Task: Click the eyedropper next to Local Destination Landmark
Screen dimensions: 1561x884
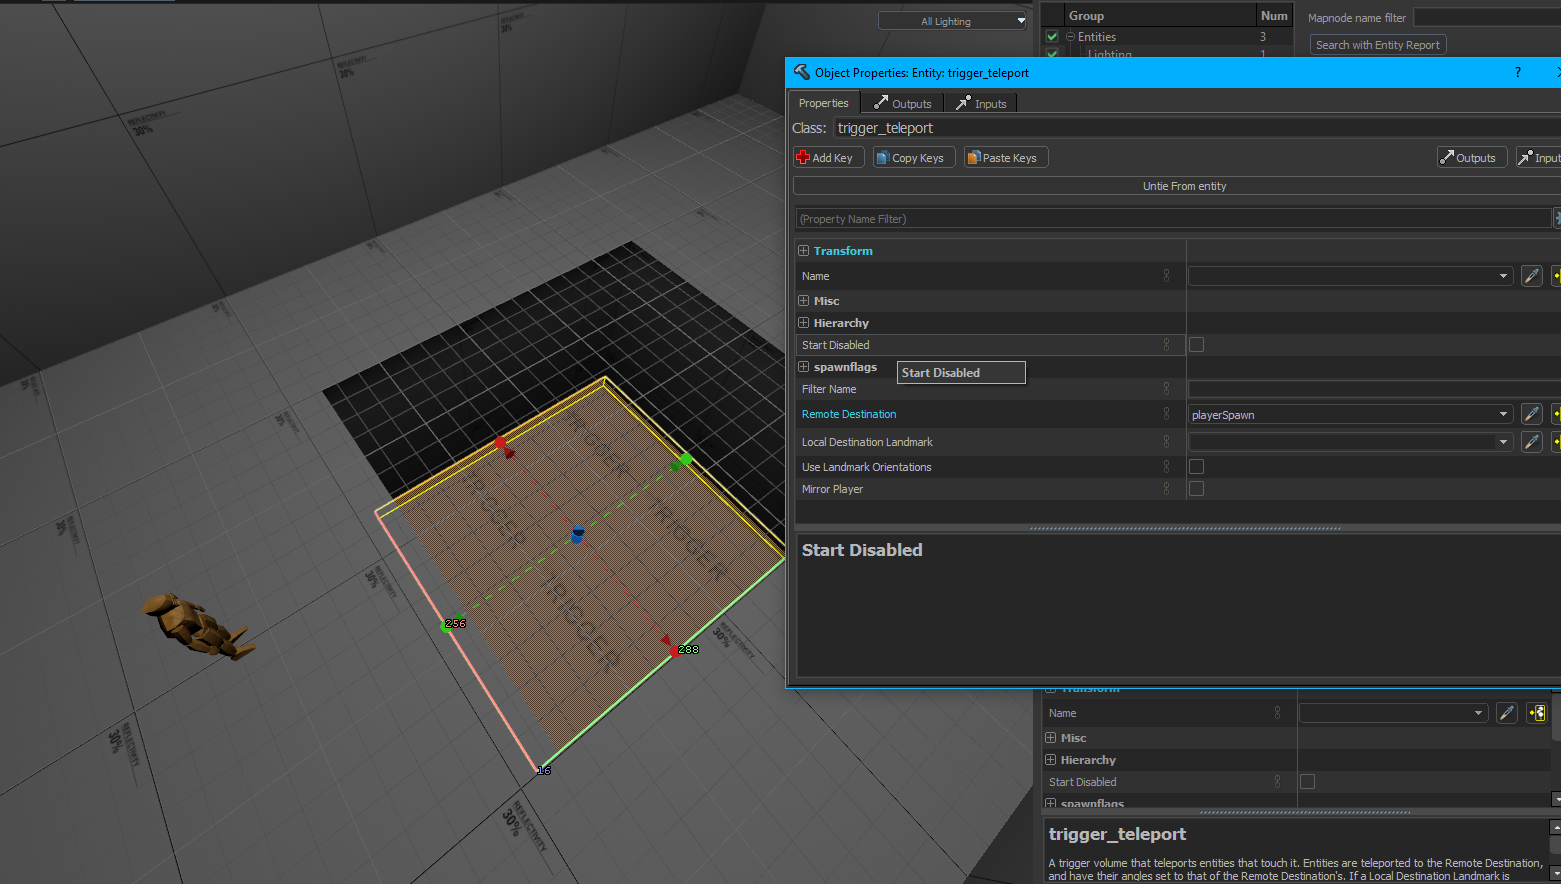Action: 1532,441
